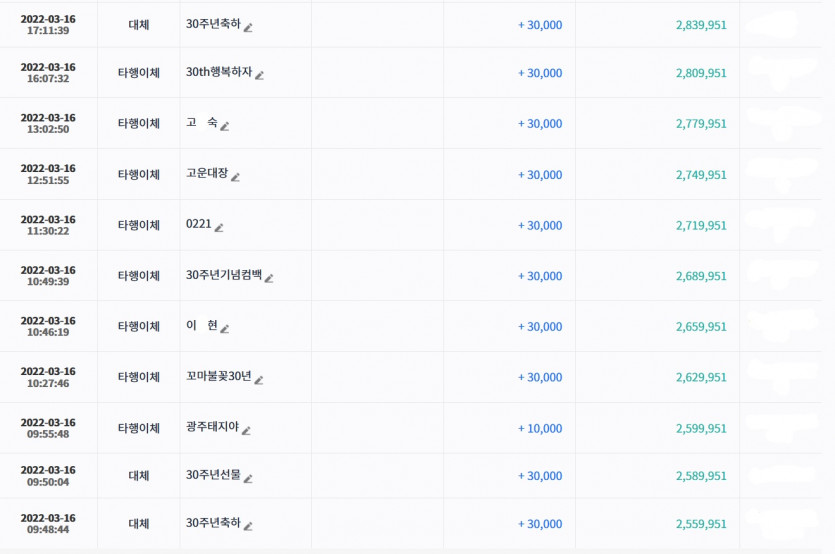This screenshot has height=554, width=835.
Task: Click the 2,559,951 balance value
Action: click(701, 524)
